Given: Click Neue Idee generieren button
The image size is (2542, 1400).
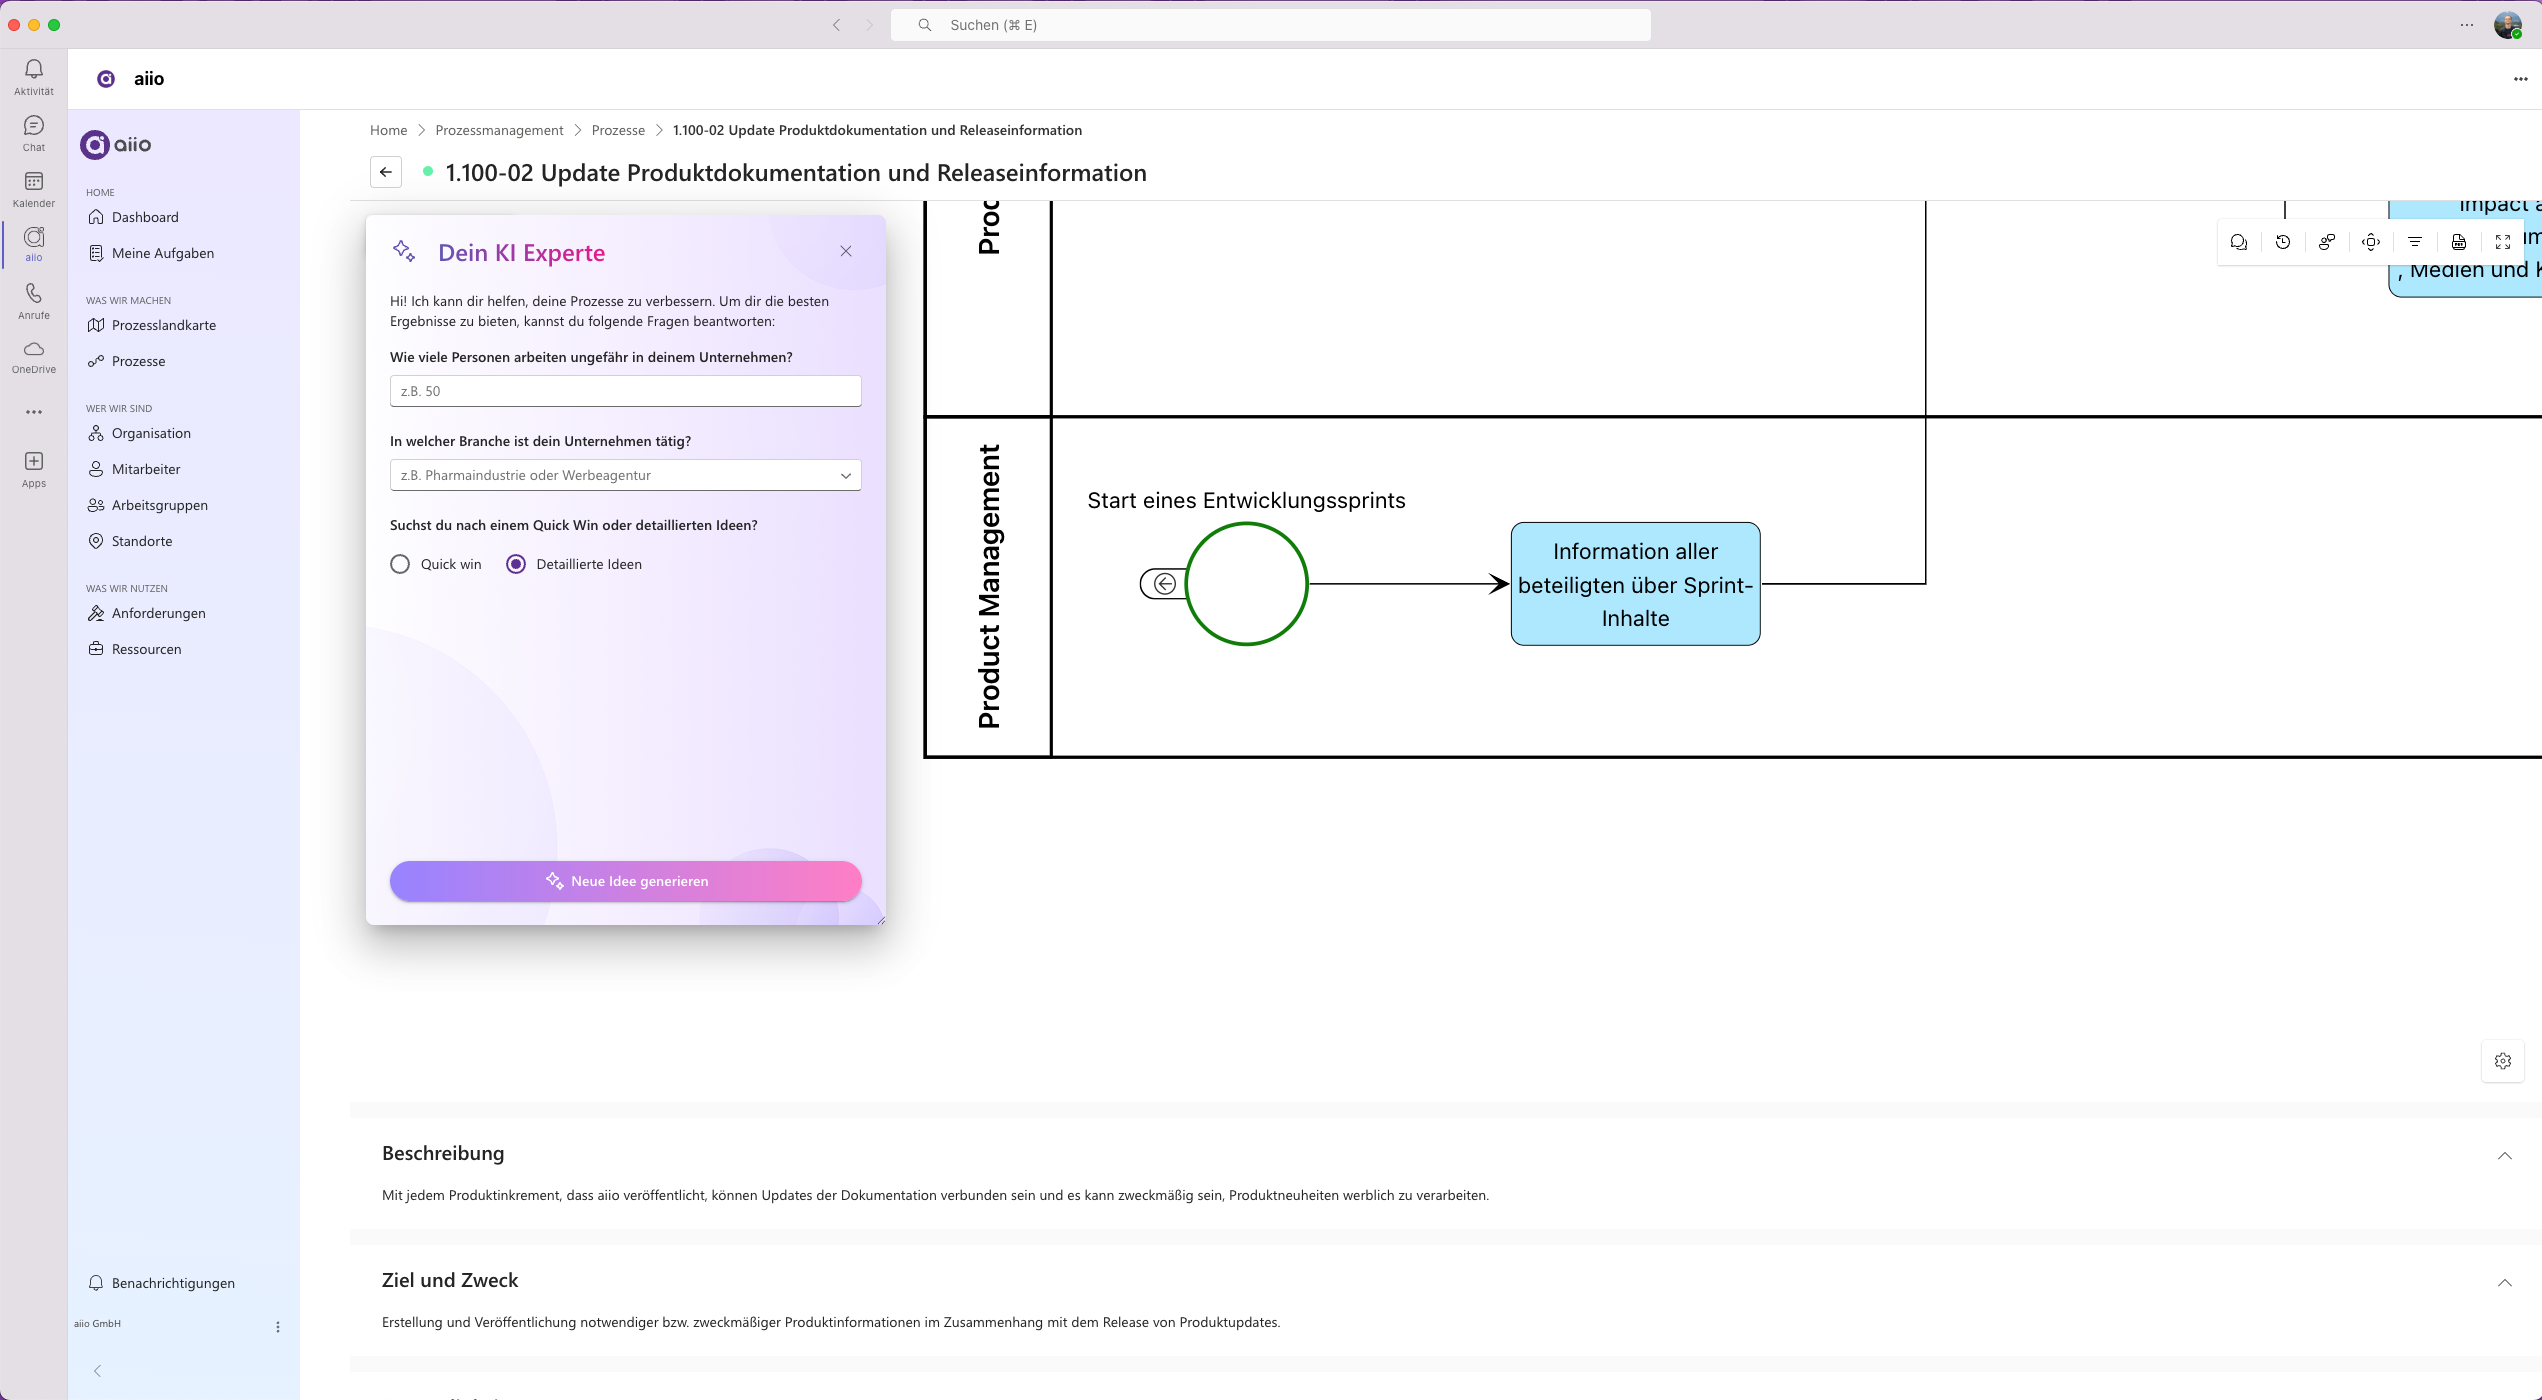Looking at the screenshot, I should (625, 881).
